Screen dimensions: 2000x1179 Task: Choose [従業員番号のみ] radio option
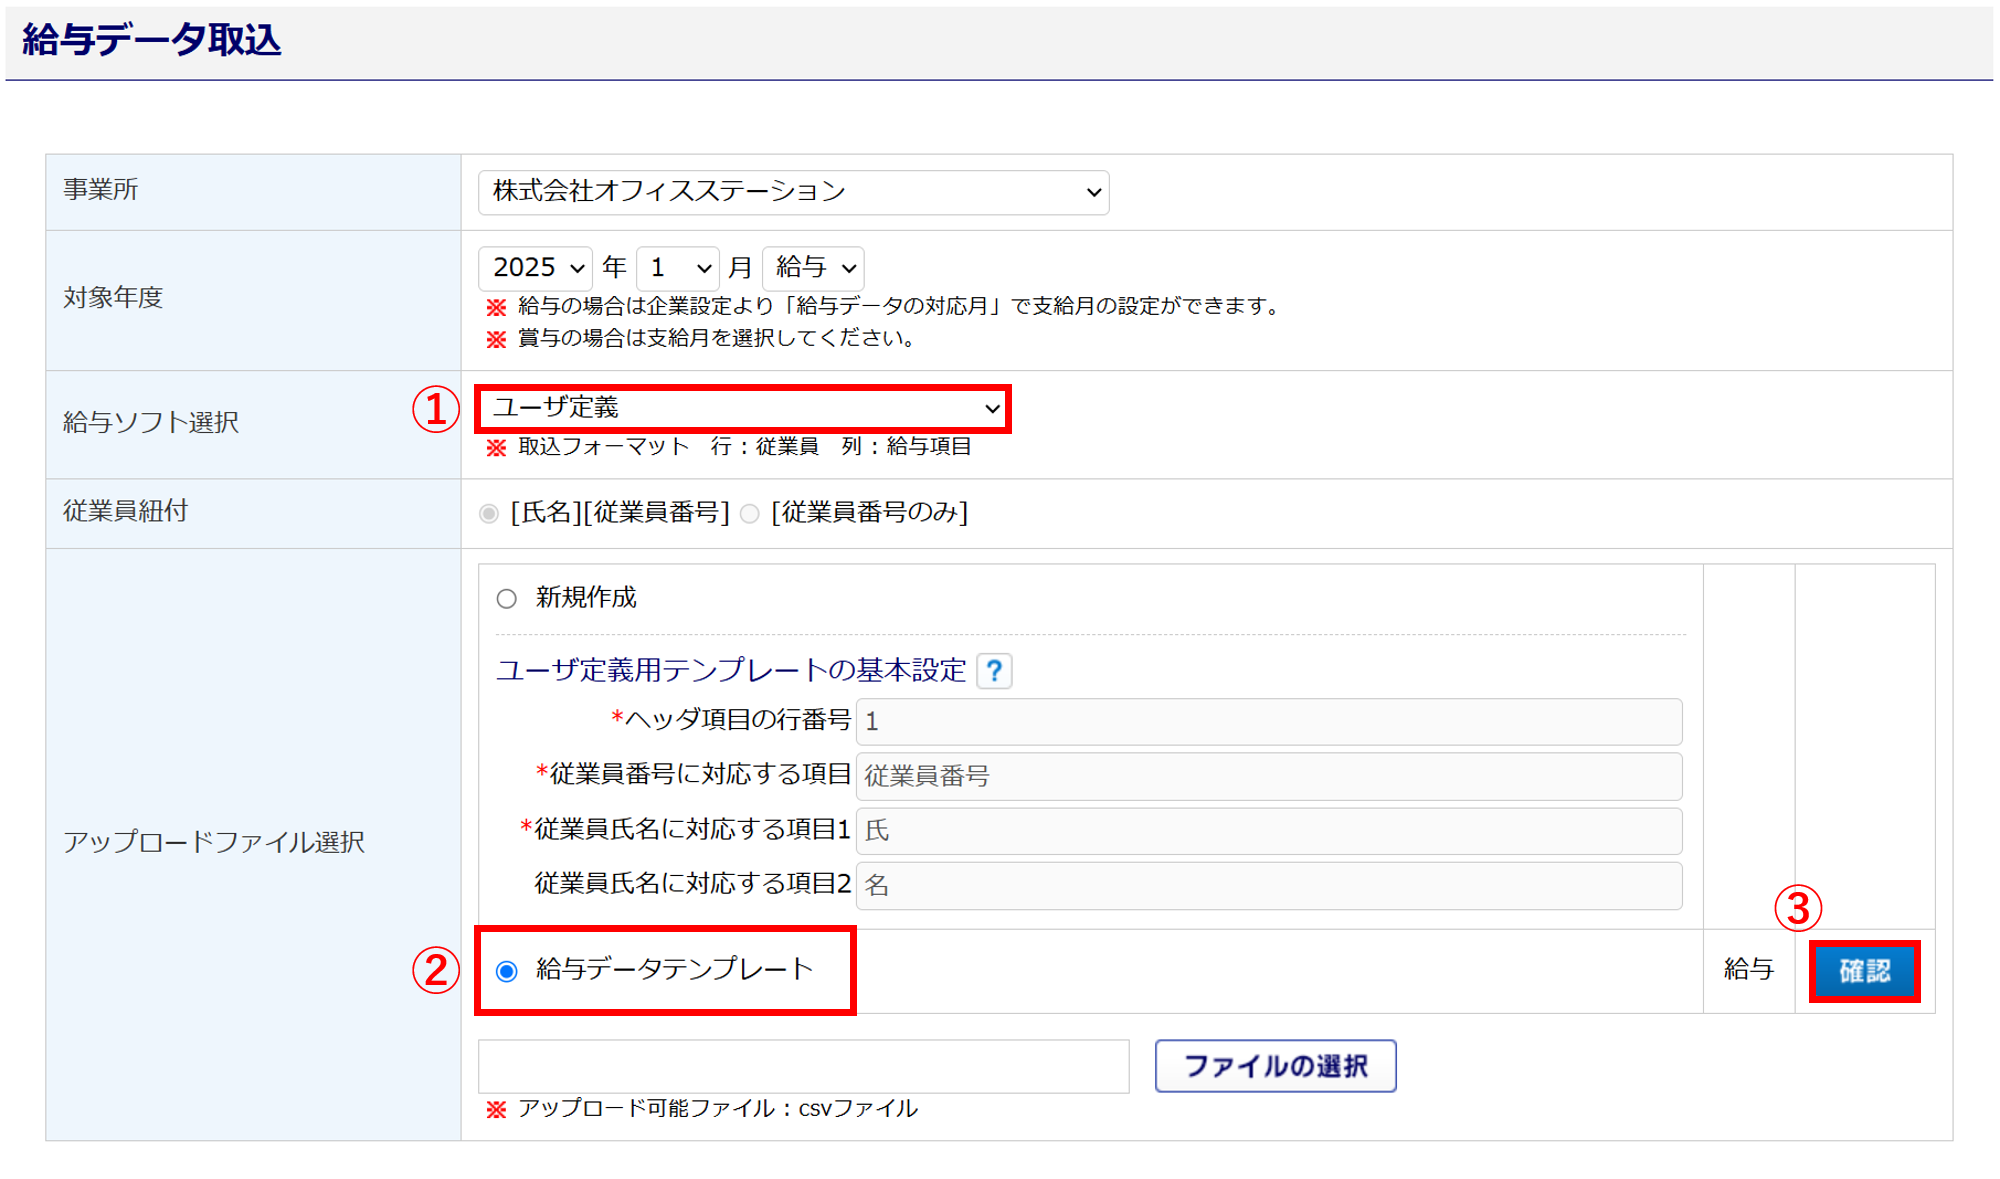(x=750, y=514)
